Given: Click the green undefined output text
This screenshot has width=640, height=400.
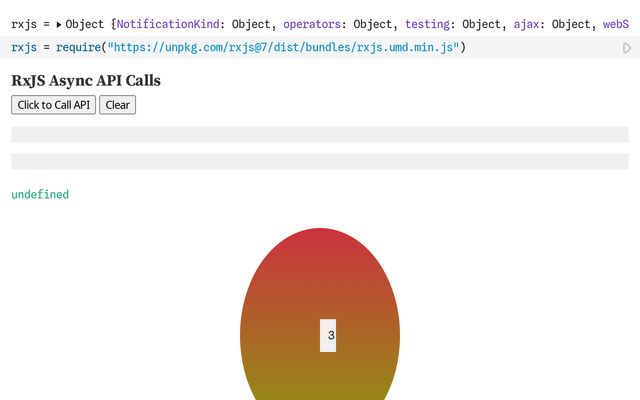Looking at the screenshot, I should [40, 195].
